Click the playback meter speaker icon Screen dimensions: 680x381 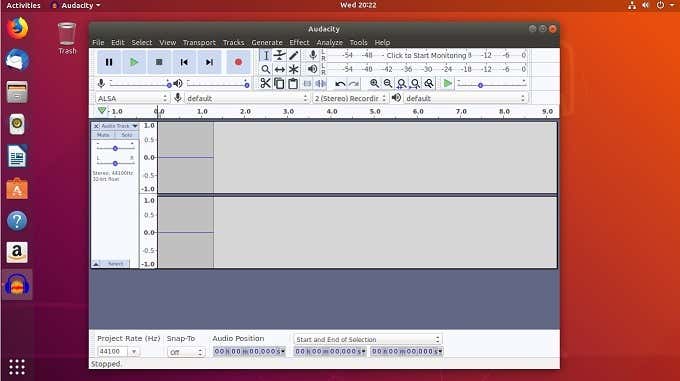[x=312, y=69]
